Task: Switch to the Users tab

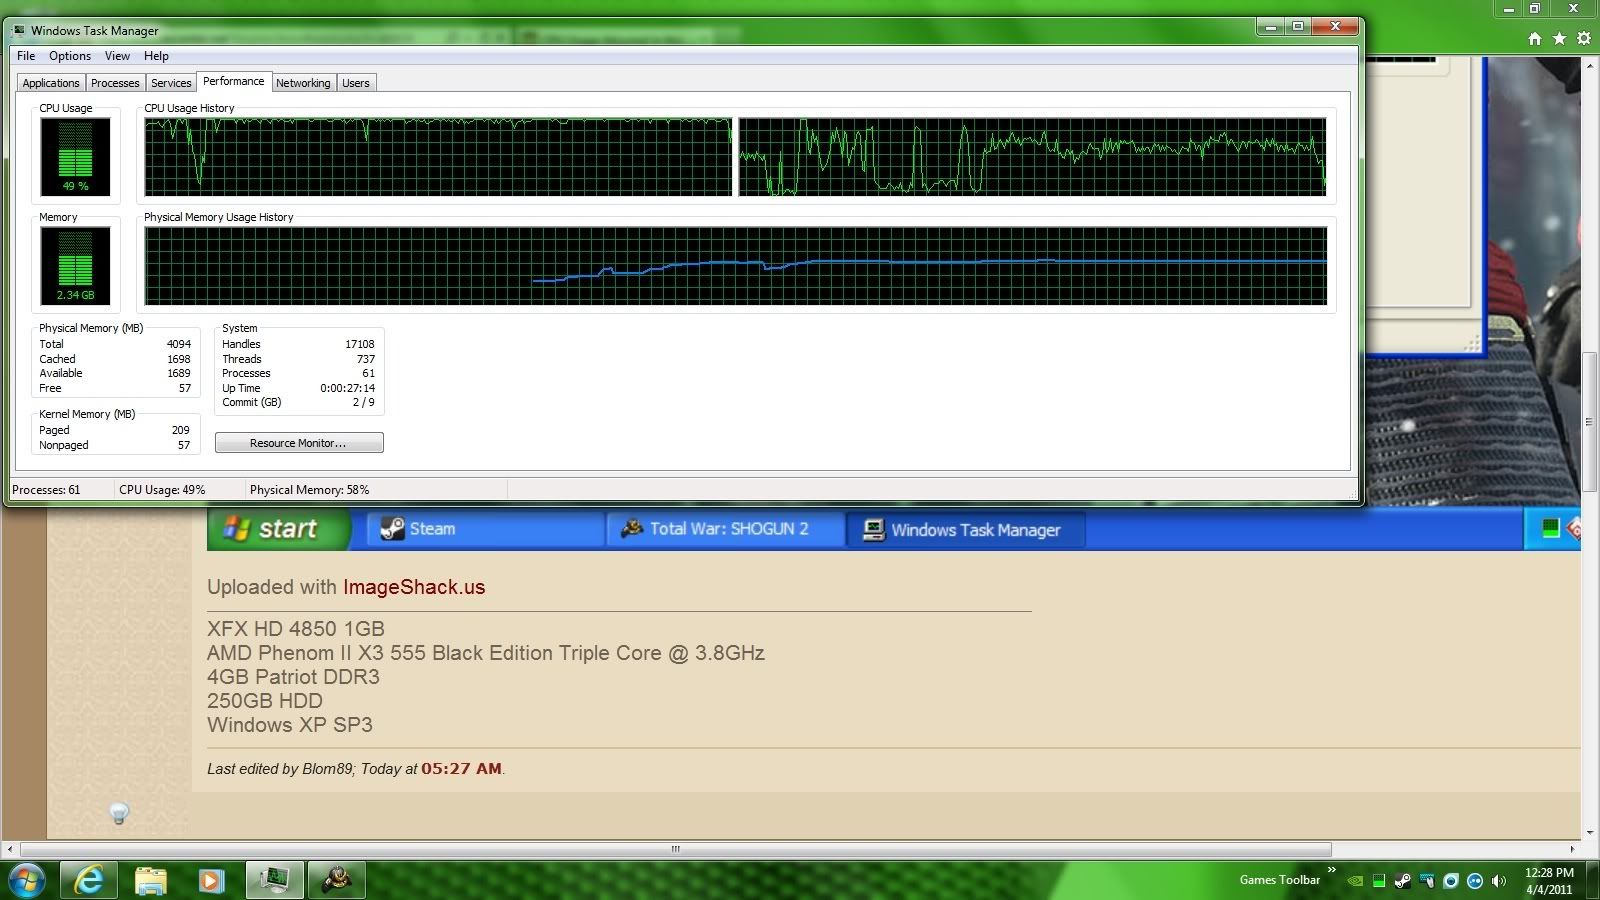Action: 356,83
